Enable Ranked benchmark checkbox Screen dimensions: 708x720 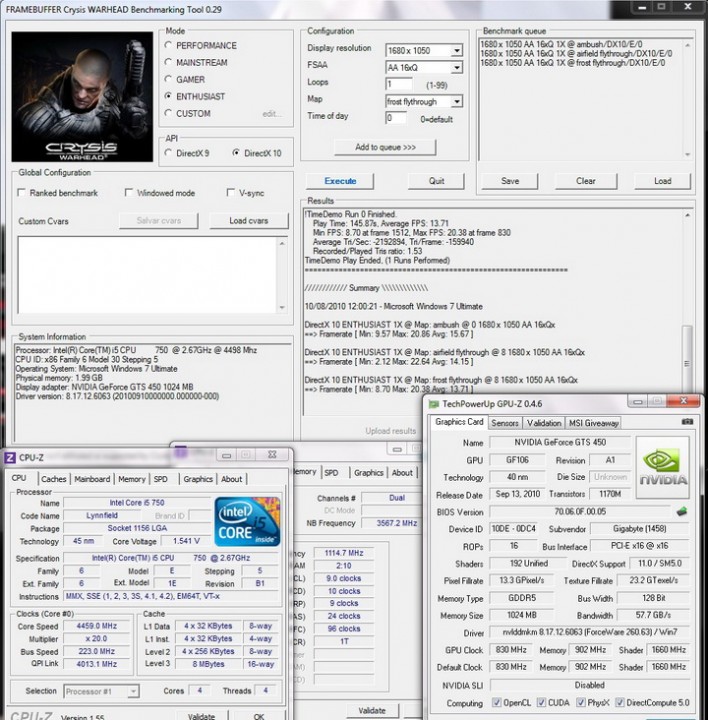(x=21, y=192)
